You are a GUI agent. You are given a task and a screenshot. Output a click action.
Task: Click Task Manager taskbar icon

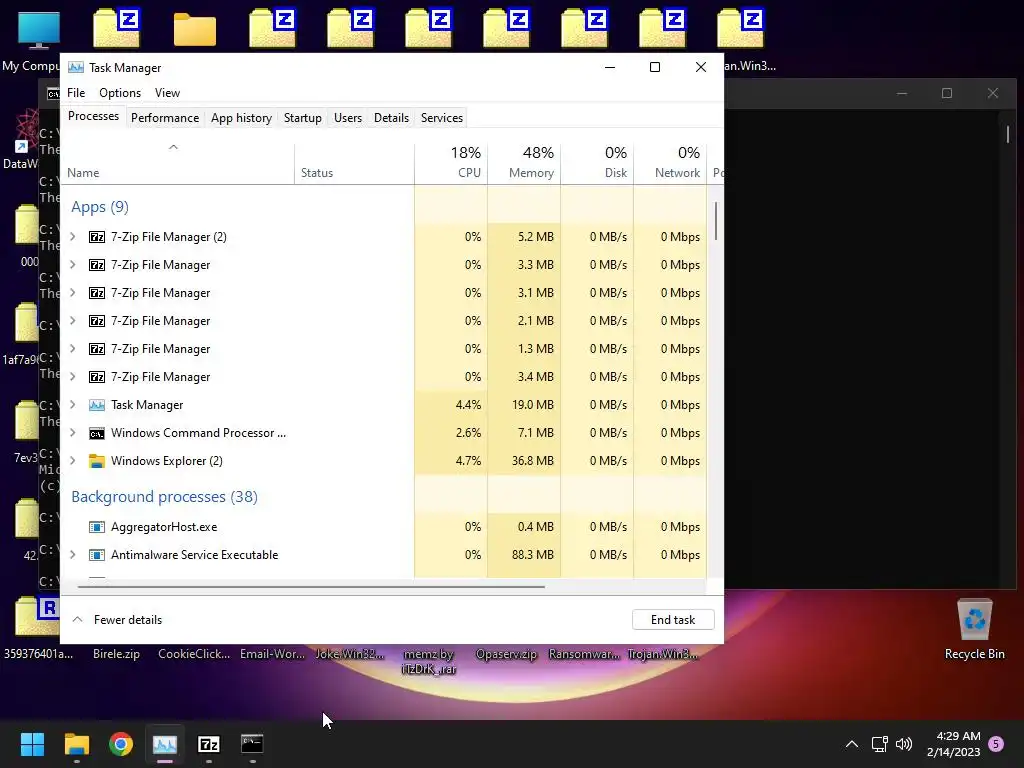click(x=165, y=744)
